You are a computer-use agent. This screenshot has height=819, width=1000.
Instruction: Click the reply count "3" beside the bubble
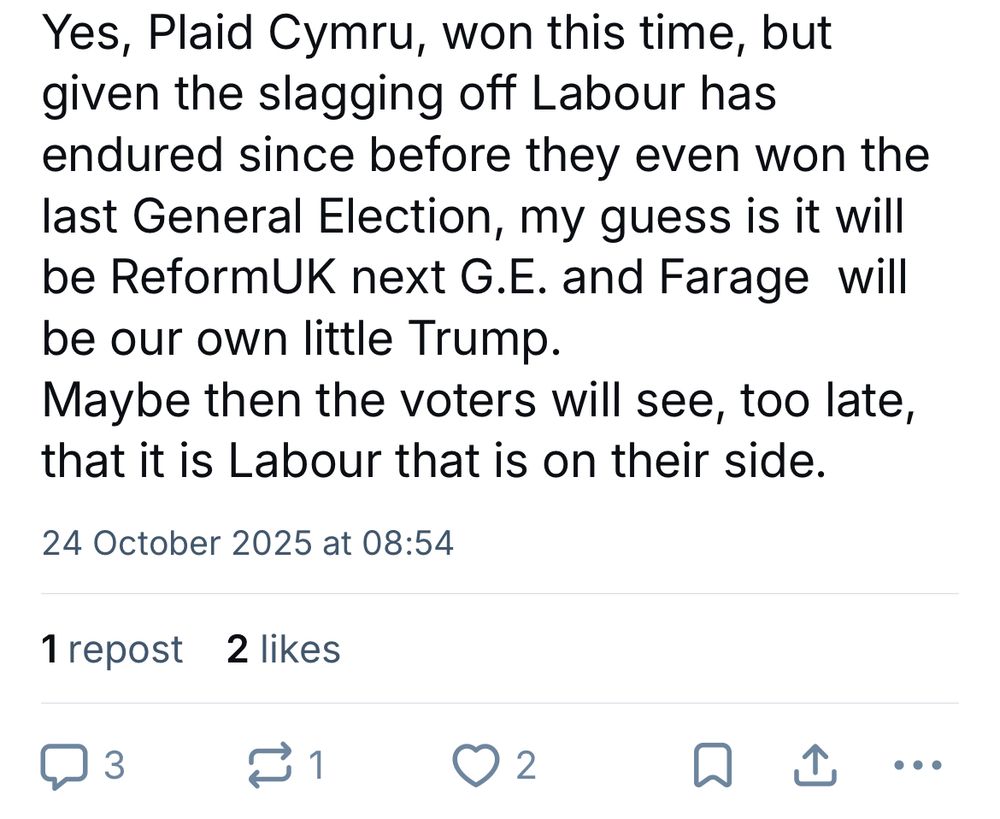coord(114,766)
